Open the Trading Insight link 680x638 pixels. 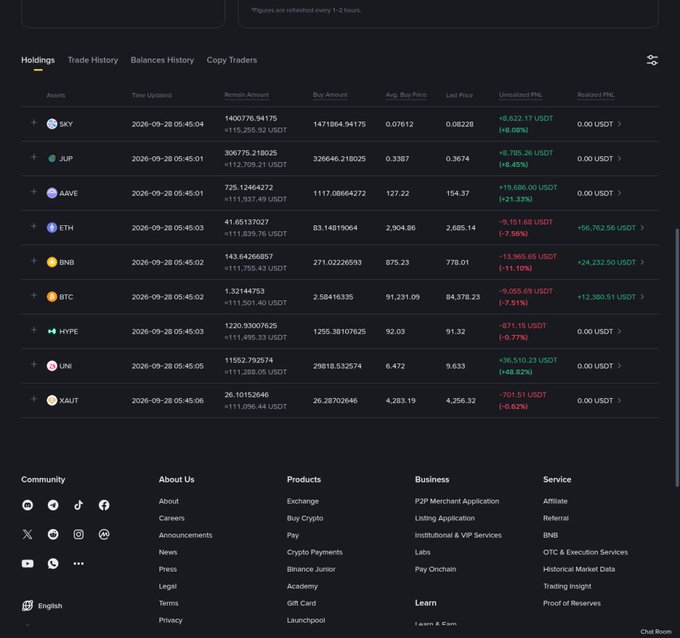tap(567, 586)
